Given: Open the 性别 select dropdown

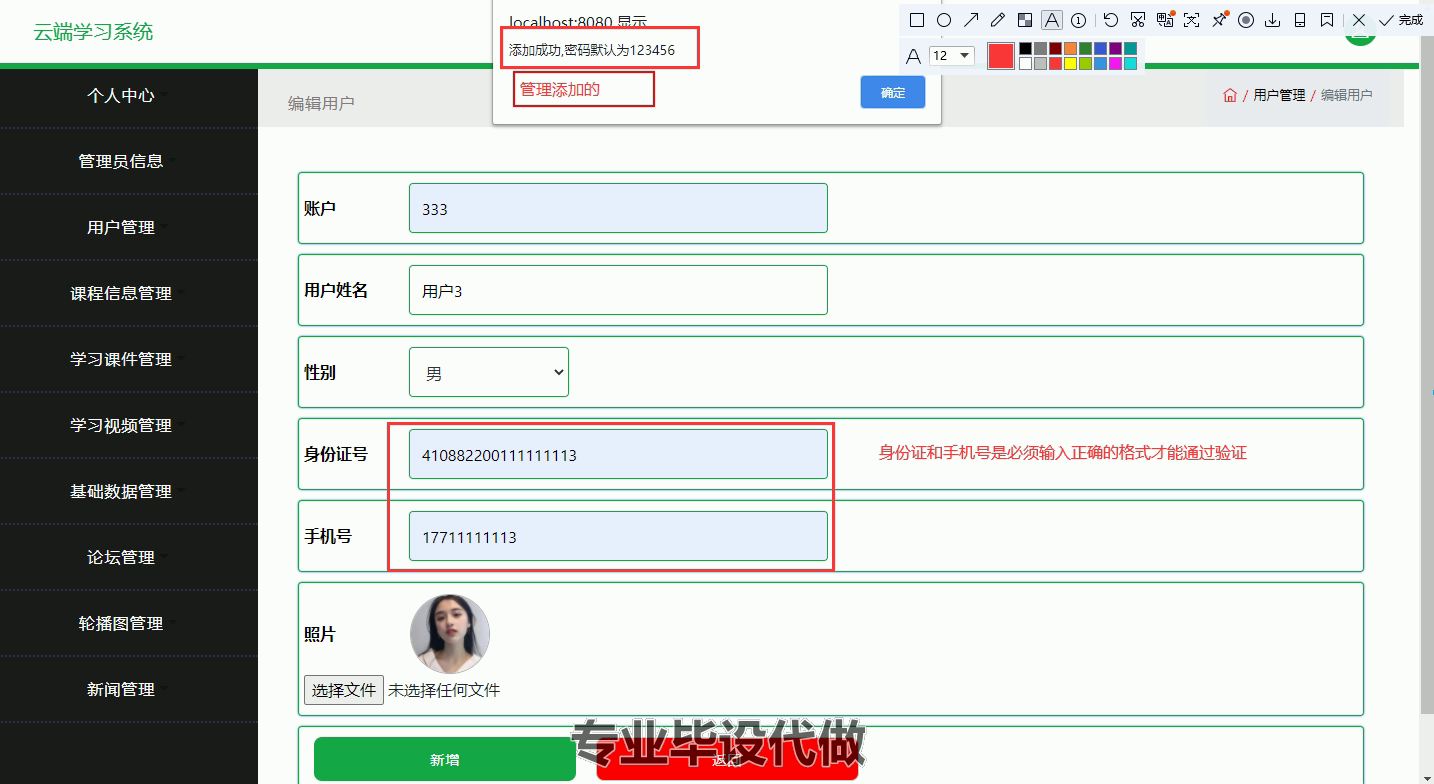Looking at the screenshot, I should 489,372.
